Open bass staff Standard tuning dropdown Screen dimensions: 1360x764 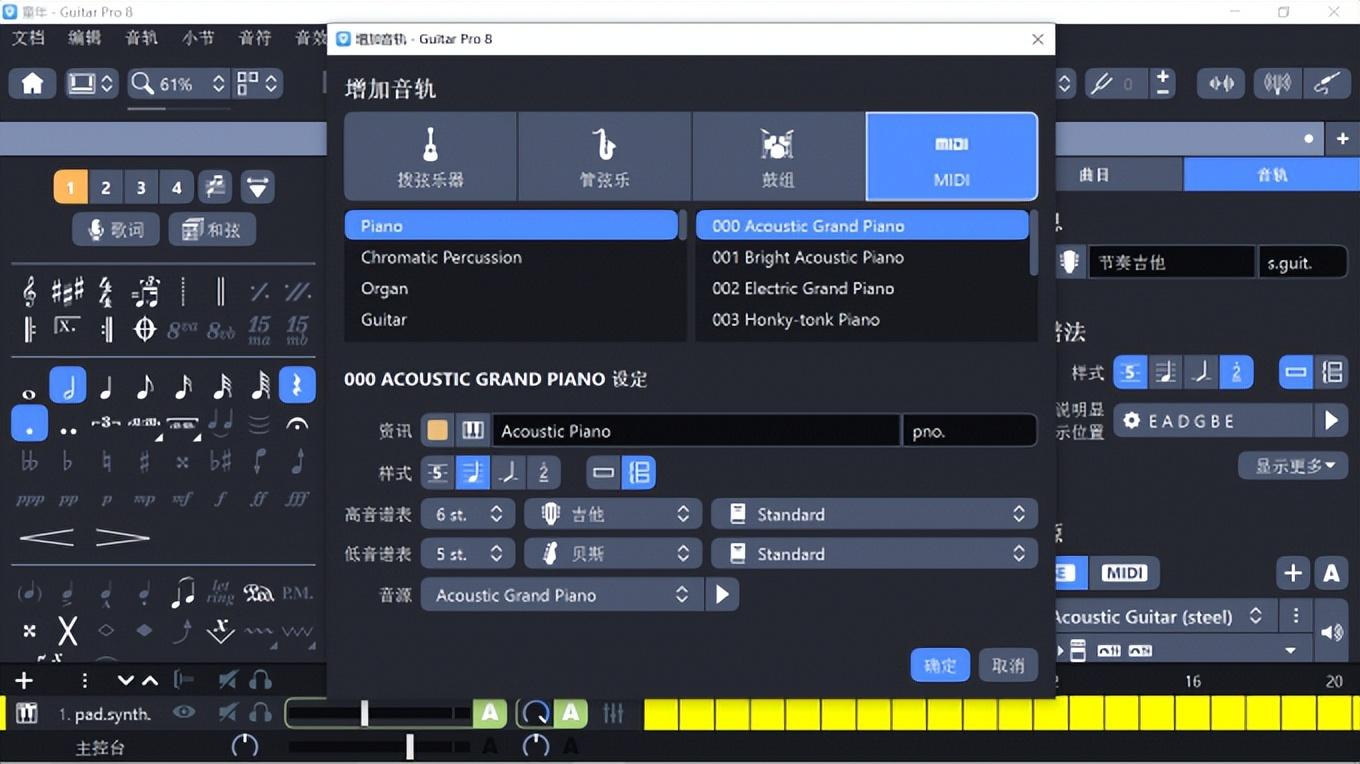coord(874,553)
